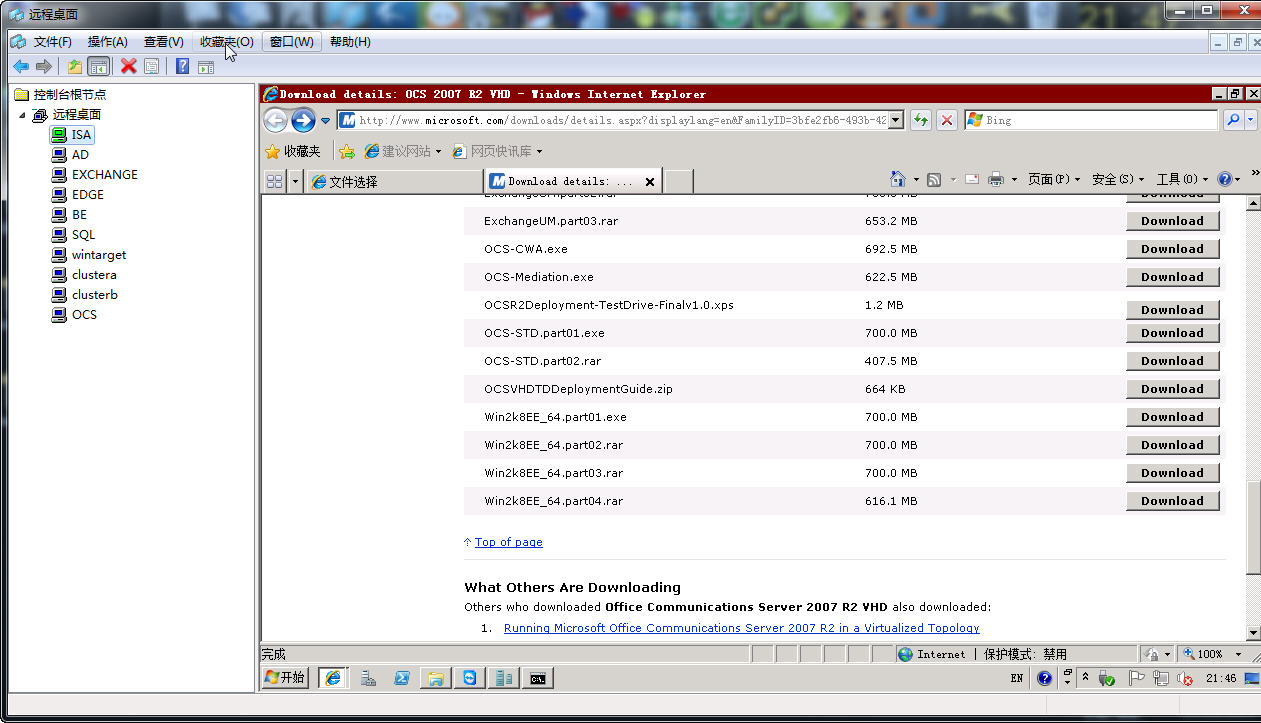
Task: Click the add to favorites bar icon
Action: (347, 151)
